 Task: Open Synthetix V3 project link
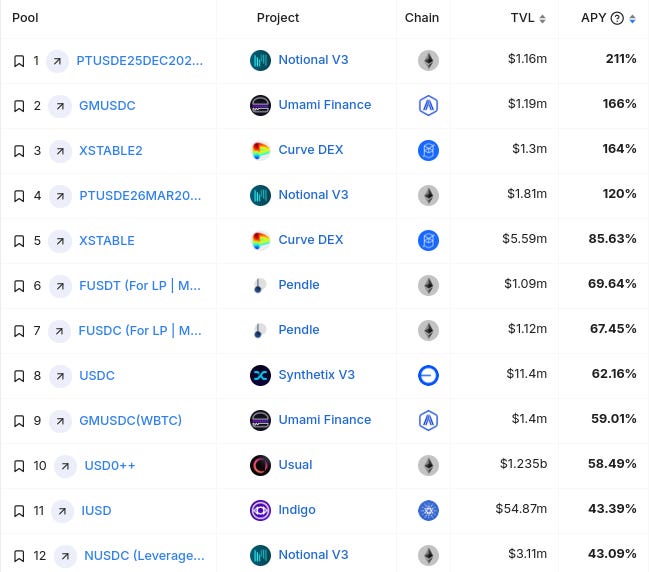(317, 375)
